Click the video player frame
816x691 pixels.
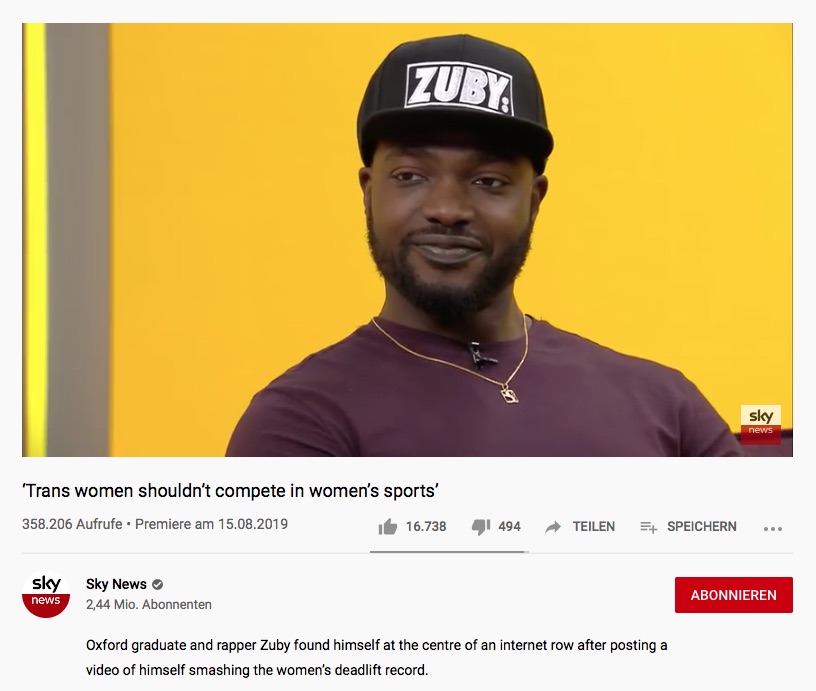(407, 240)
